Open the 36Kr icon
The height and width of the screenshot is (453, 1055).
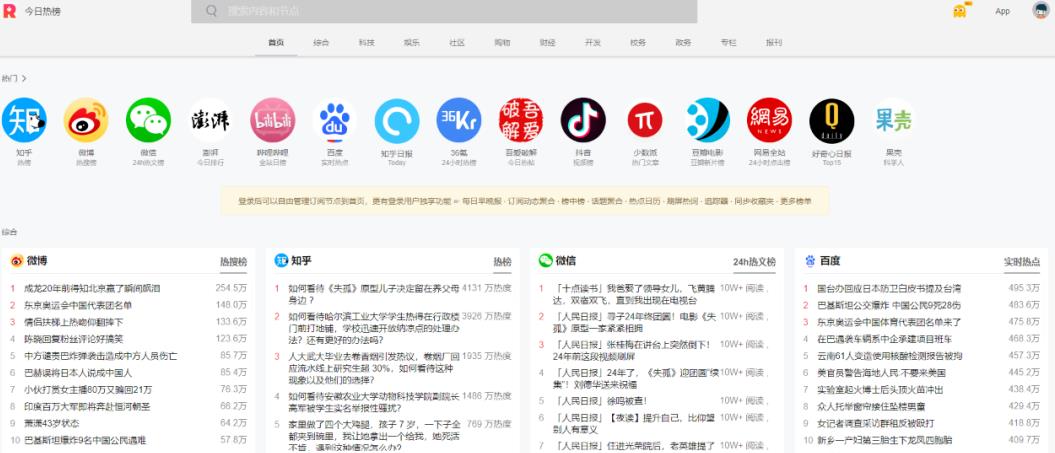(x=459, y=120)
